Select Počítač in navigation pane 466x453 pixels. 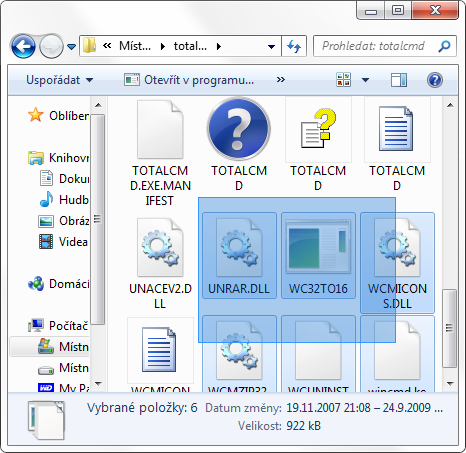(x=58, y=326)
